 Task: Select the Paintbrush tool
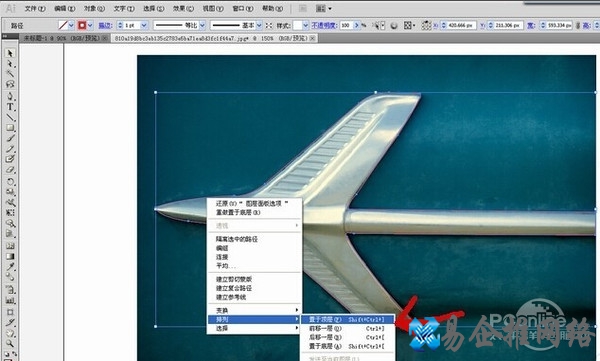pyautogui.click(x=10, y=138)
